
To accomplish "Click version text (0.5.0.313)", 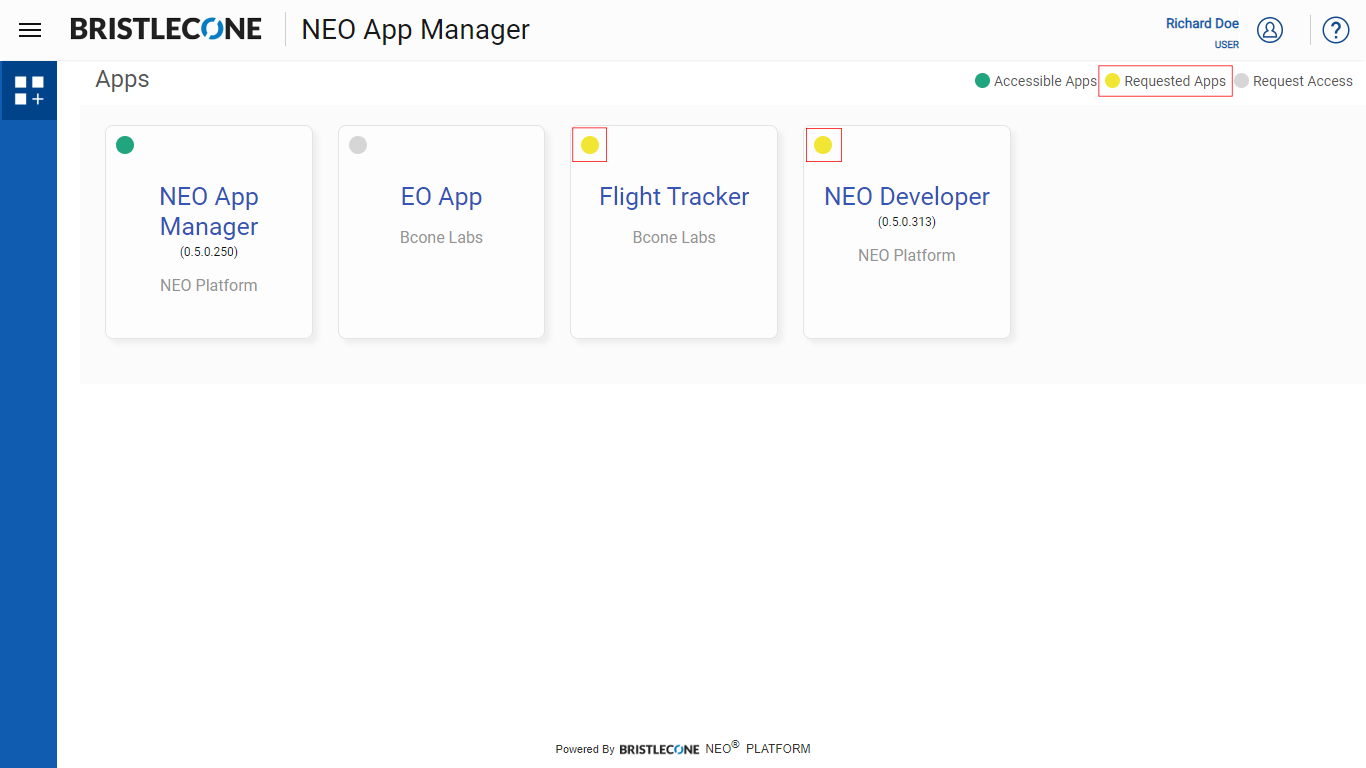I will point(907,222).
